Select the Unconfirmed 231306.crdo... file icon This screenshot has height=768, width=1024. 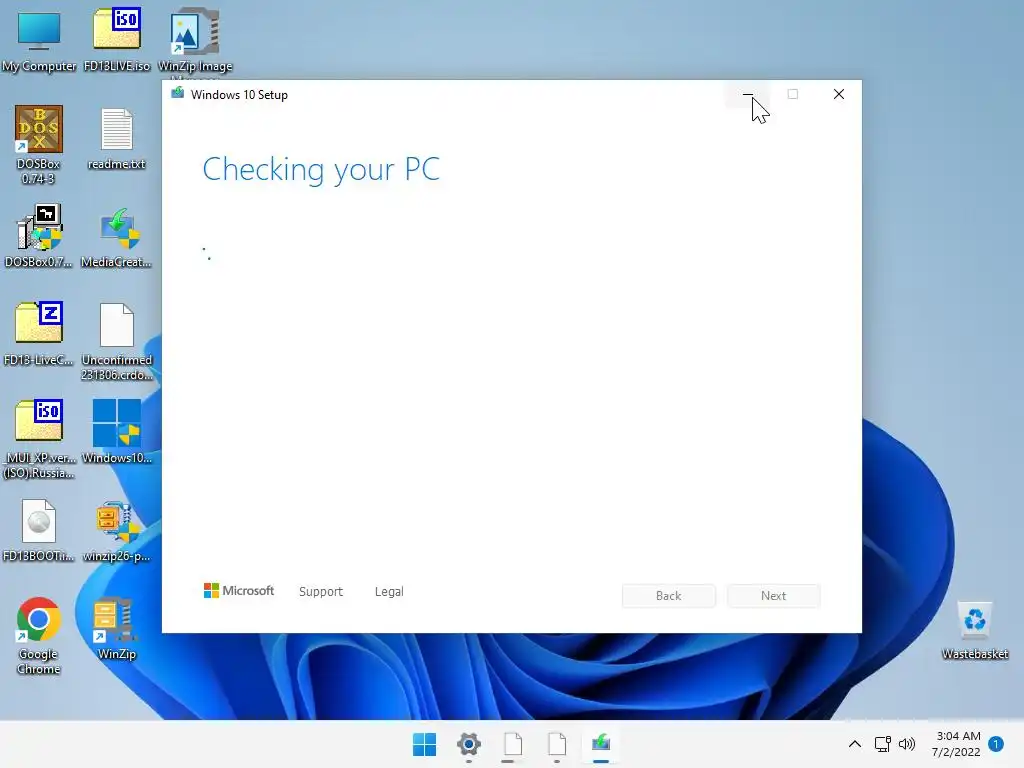coord(117,342)
